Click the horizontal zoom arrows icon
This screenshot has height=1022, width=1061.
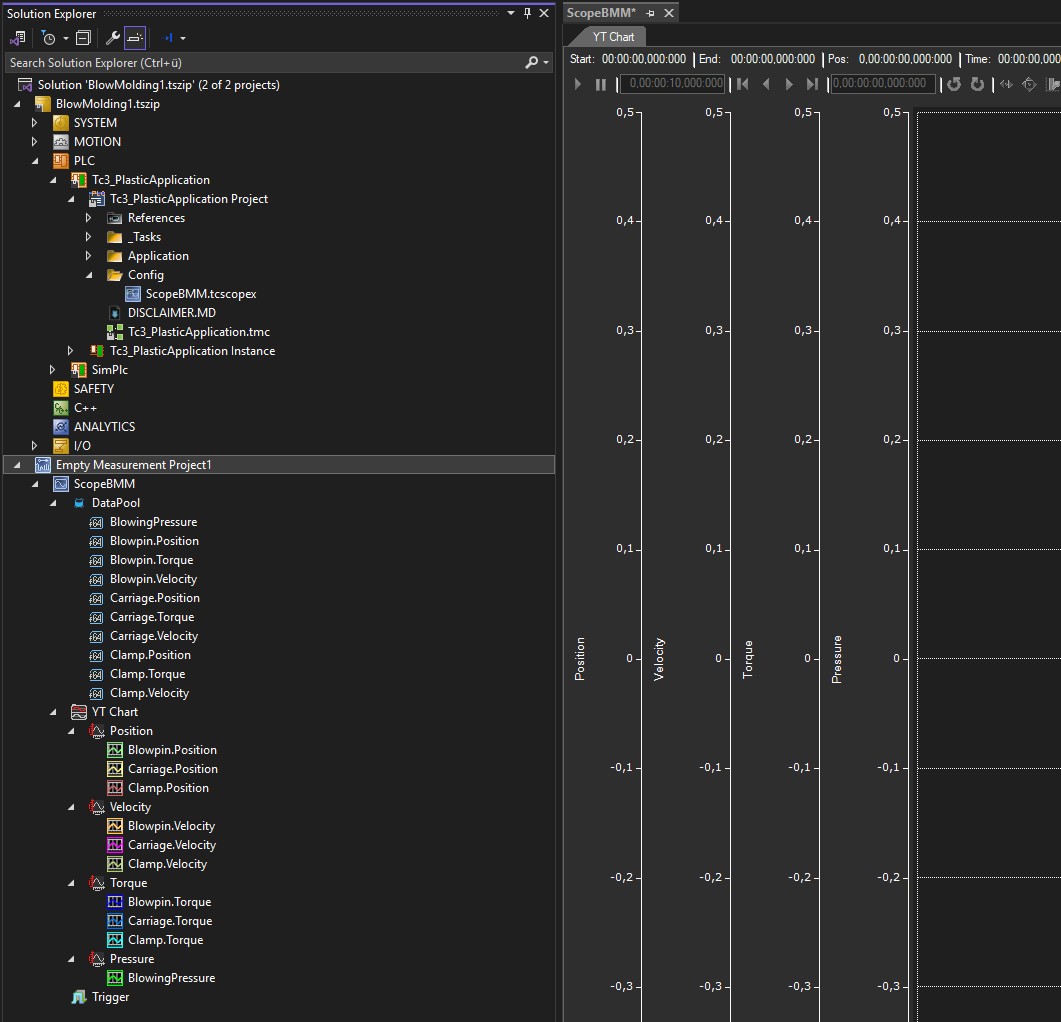click(x=1006, y=84)
